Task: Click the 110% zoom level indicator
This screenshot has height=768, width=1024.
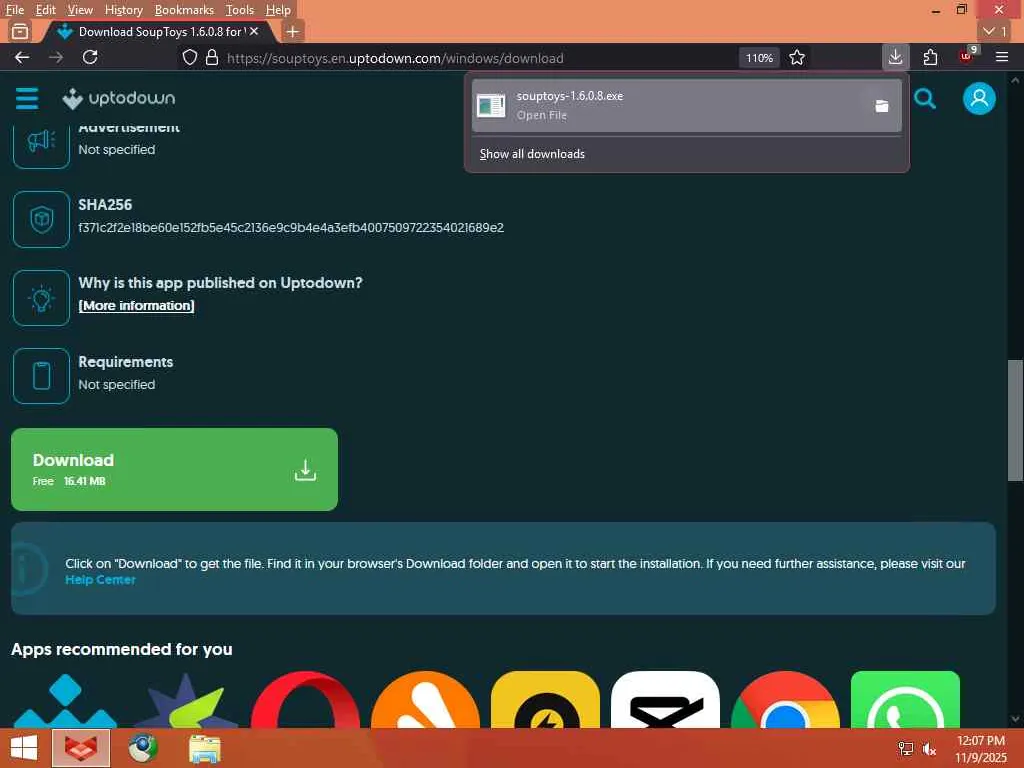Action: (x=760, y=57)
